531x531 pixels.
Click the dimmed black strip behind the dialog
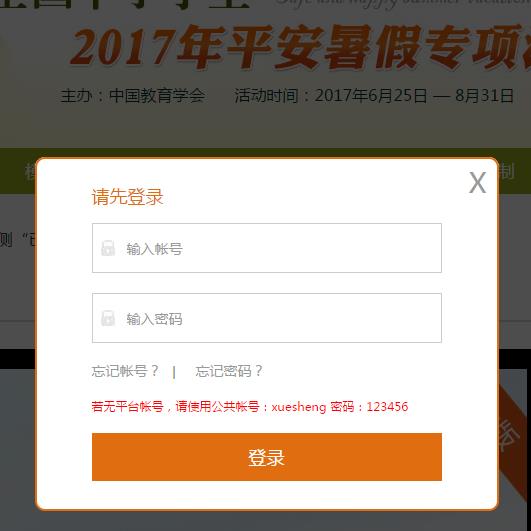point(18,359)
